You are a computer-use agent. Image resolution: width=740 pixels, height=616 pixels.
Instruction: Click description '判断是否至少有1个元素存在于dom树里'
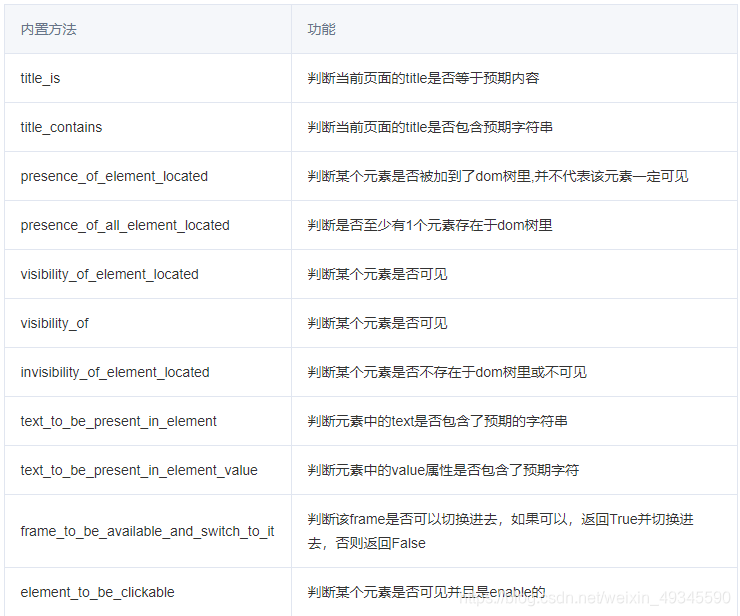tap(429, 226)
